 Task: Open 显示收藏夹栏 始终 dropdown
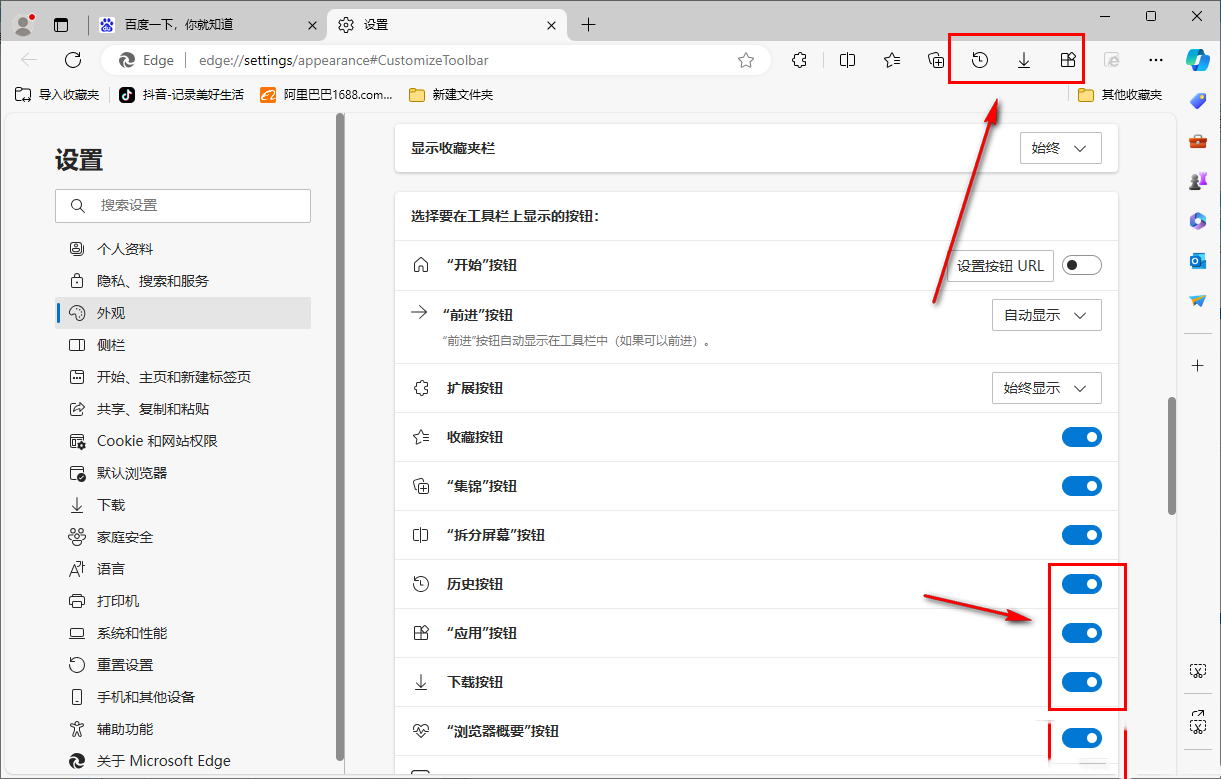point(1061,148)
